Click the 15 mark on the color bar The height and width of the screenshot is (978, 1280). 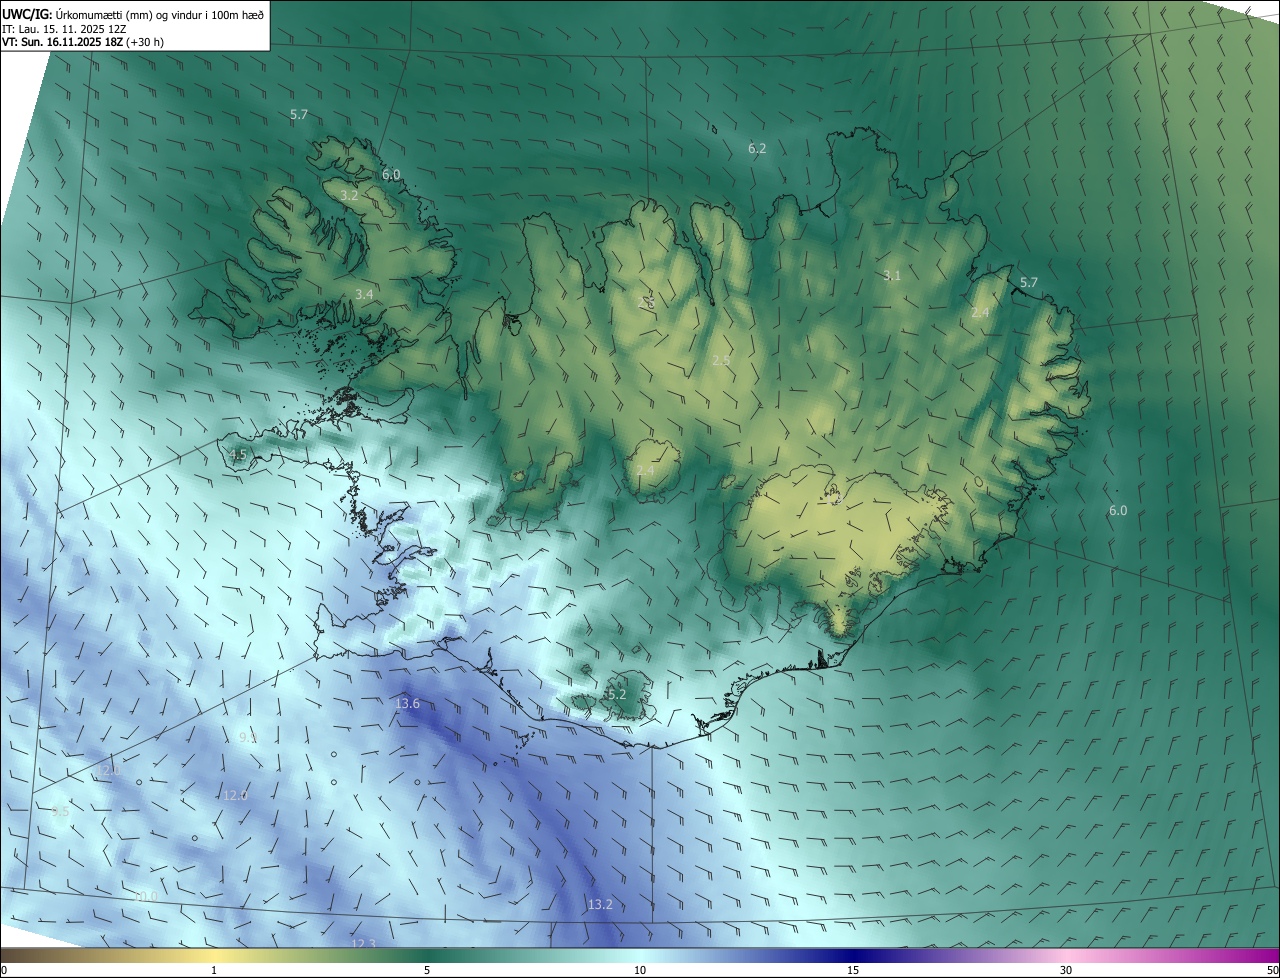point(853,970)
